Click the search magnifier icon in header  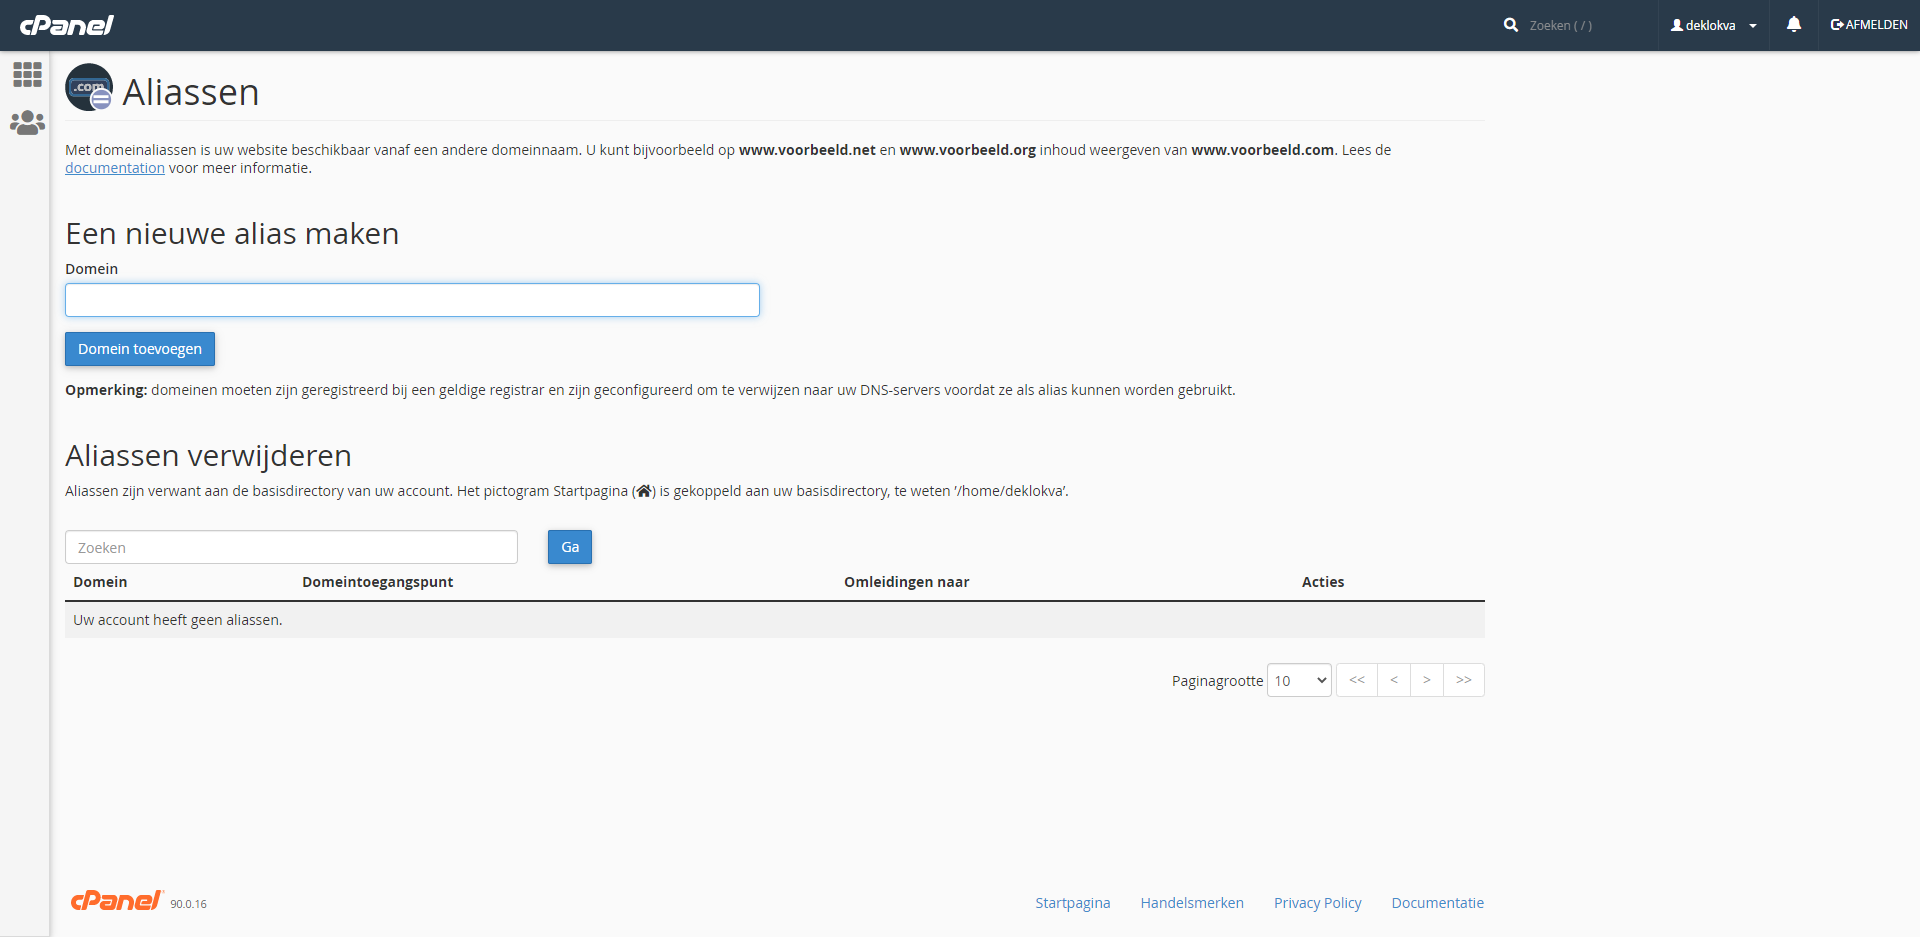(1510, 25)
